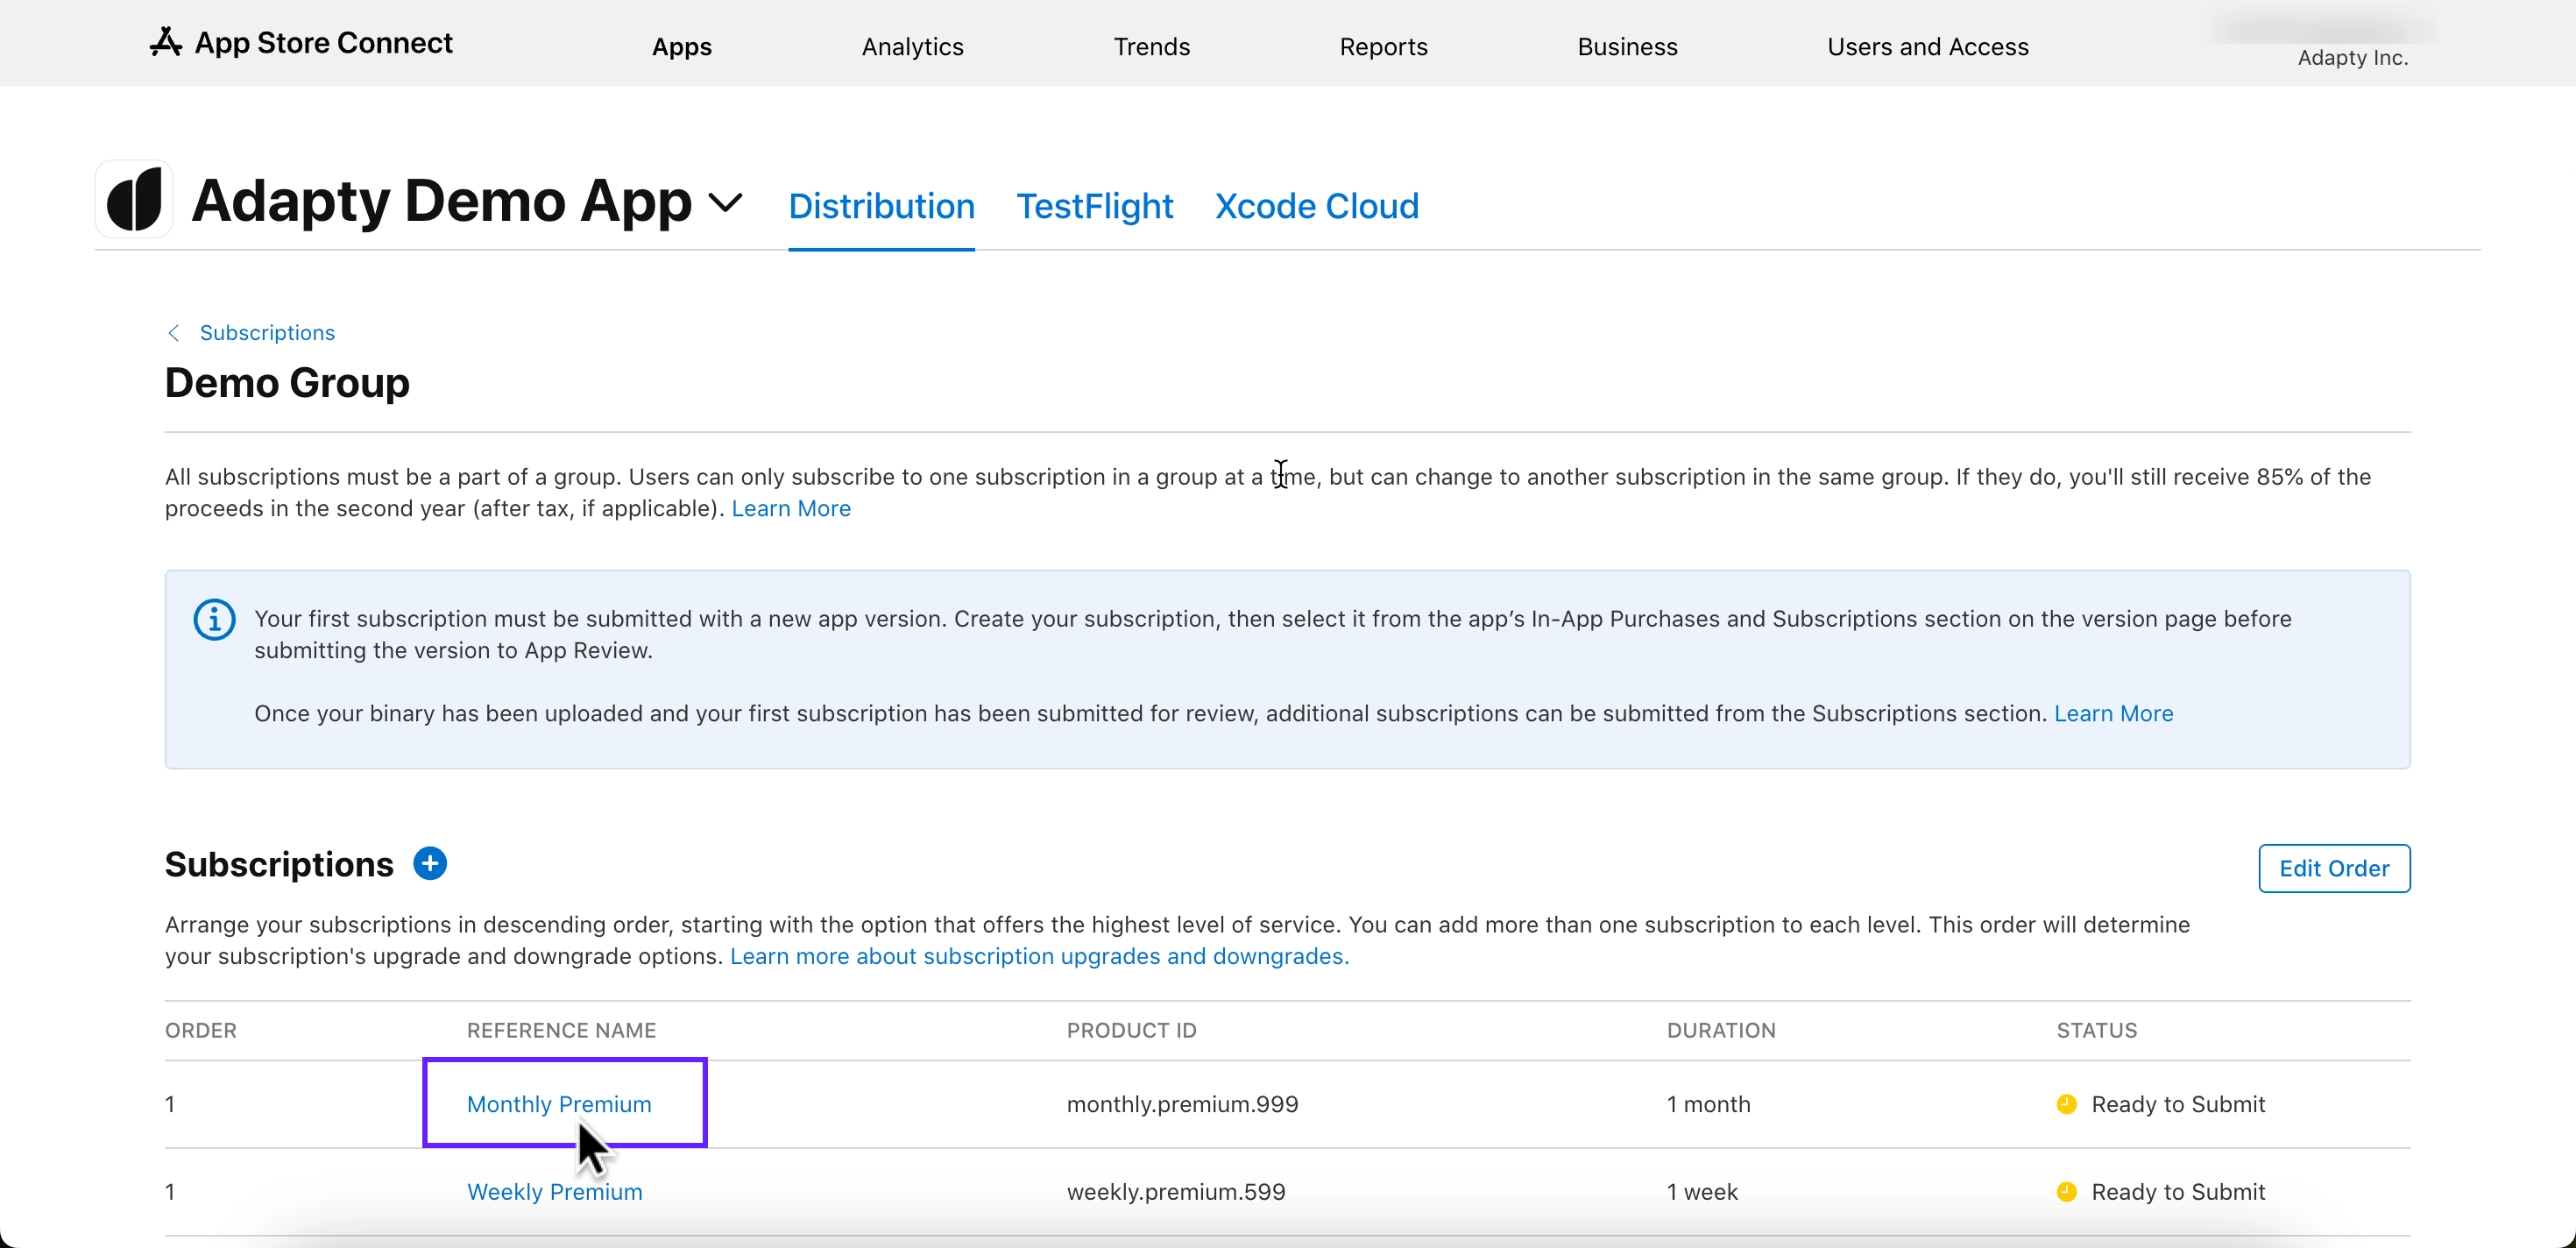Open Users and Access section
Image resolution: width=2576 pixels, height=1248 pixels.
coord(1927,47)
